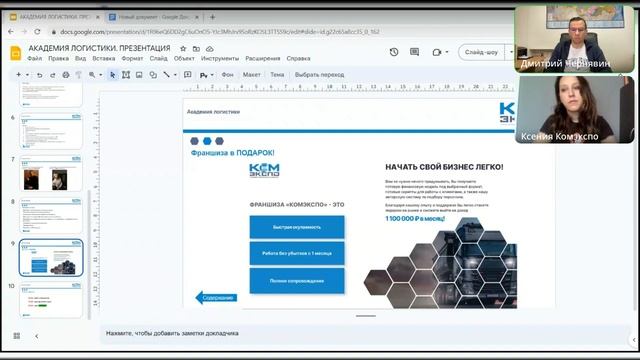Add a comment from toolbar
This screenshot has height=360, width=640.
[188, 75]
